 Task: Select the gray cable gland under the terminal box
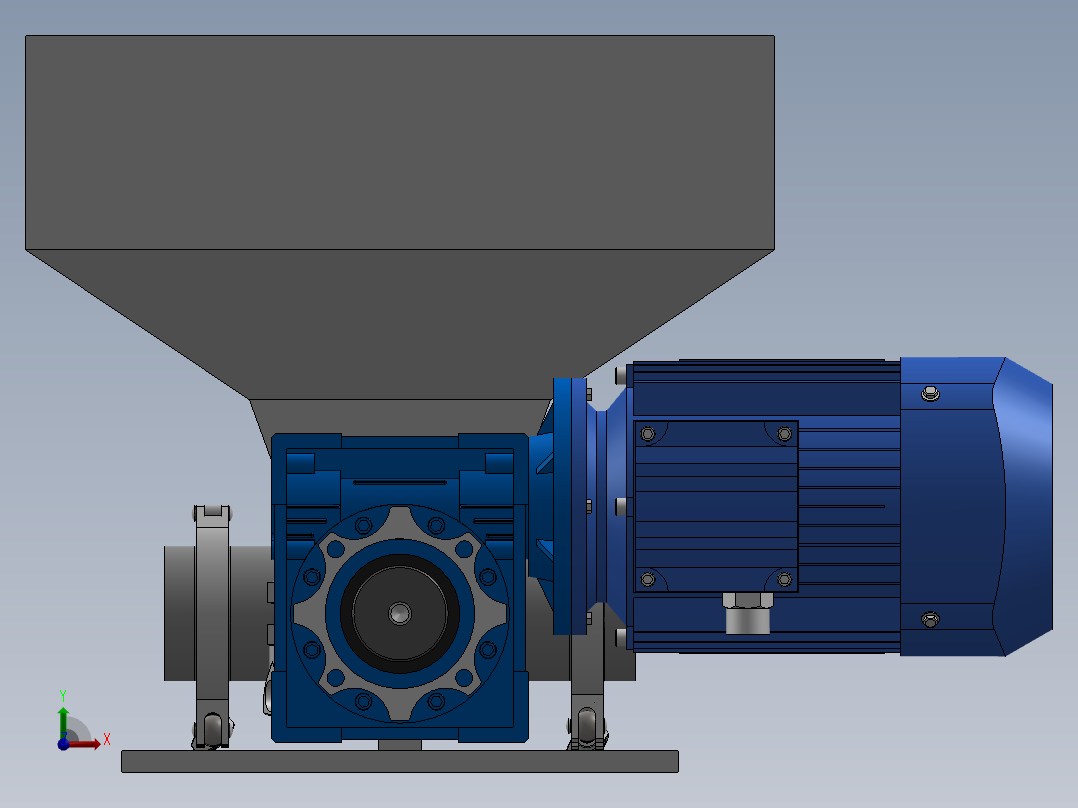pyautogui.click(x=748, y=613)
